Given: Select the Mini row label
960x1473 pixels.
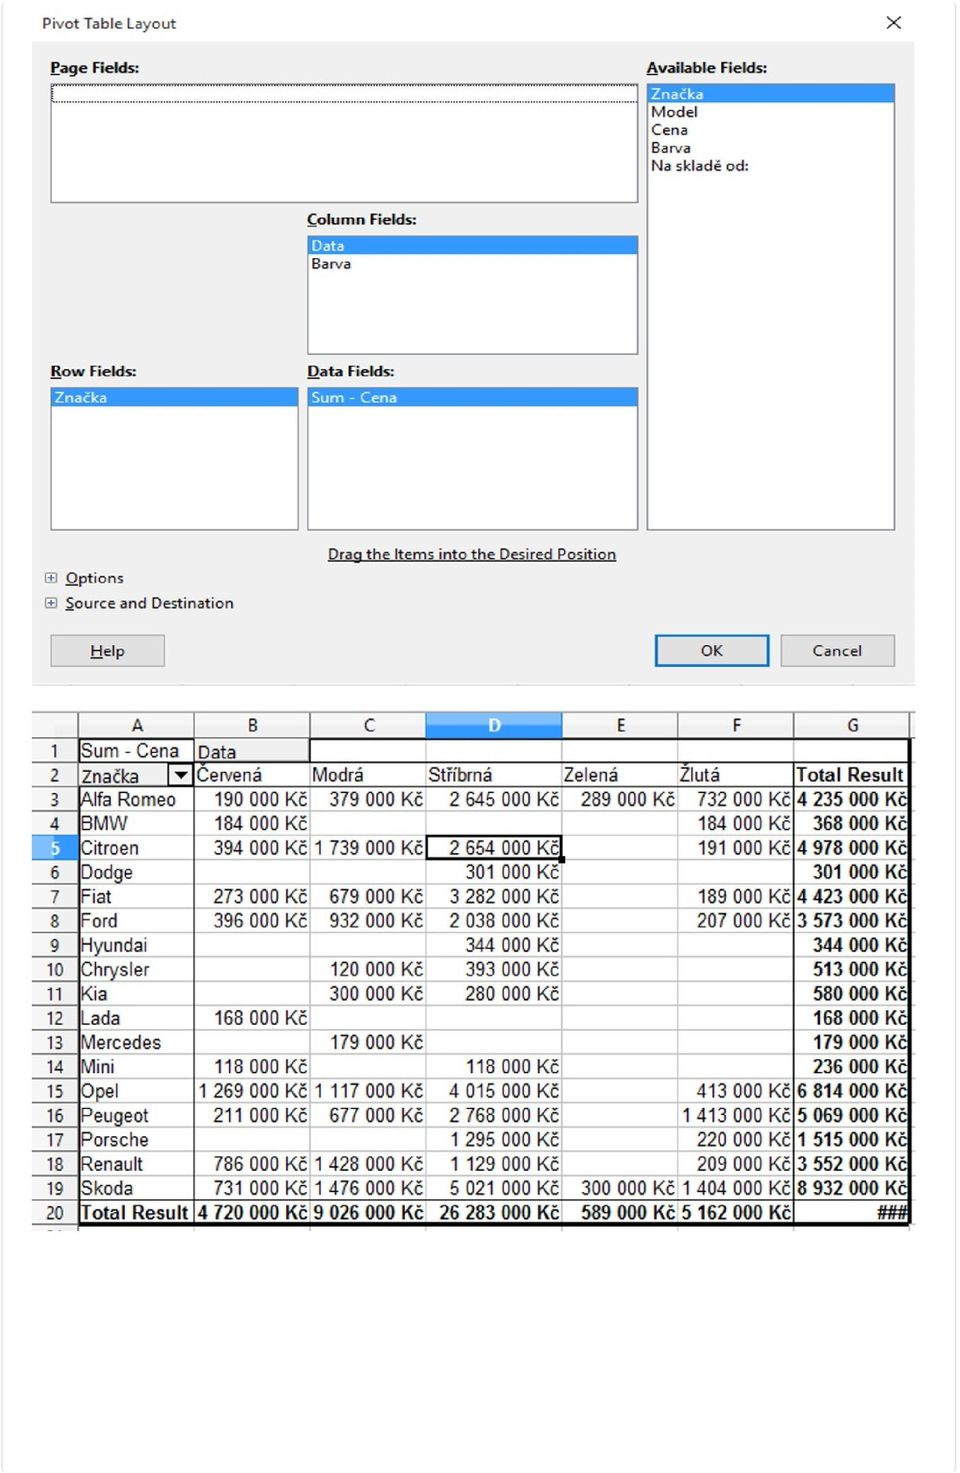Looking at the screenshot, I should pos(136,1067).
